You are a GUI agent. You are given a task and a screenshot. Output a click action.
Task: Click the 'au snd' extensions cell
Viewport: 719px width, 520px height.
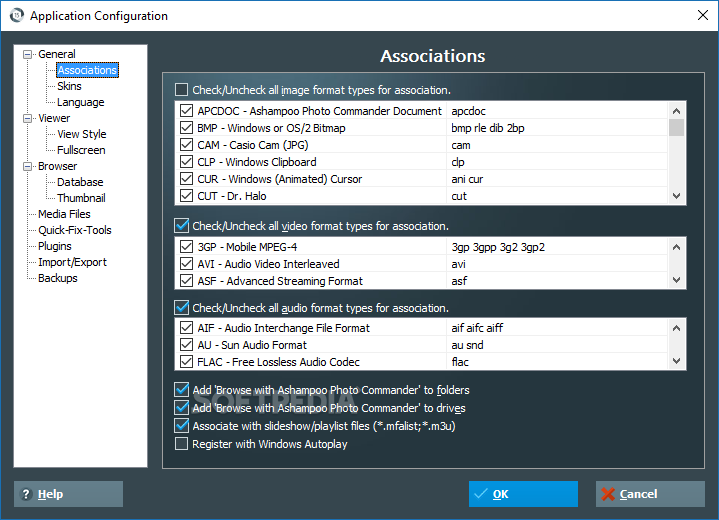tap(557, 344)
